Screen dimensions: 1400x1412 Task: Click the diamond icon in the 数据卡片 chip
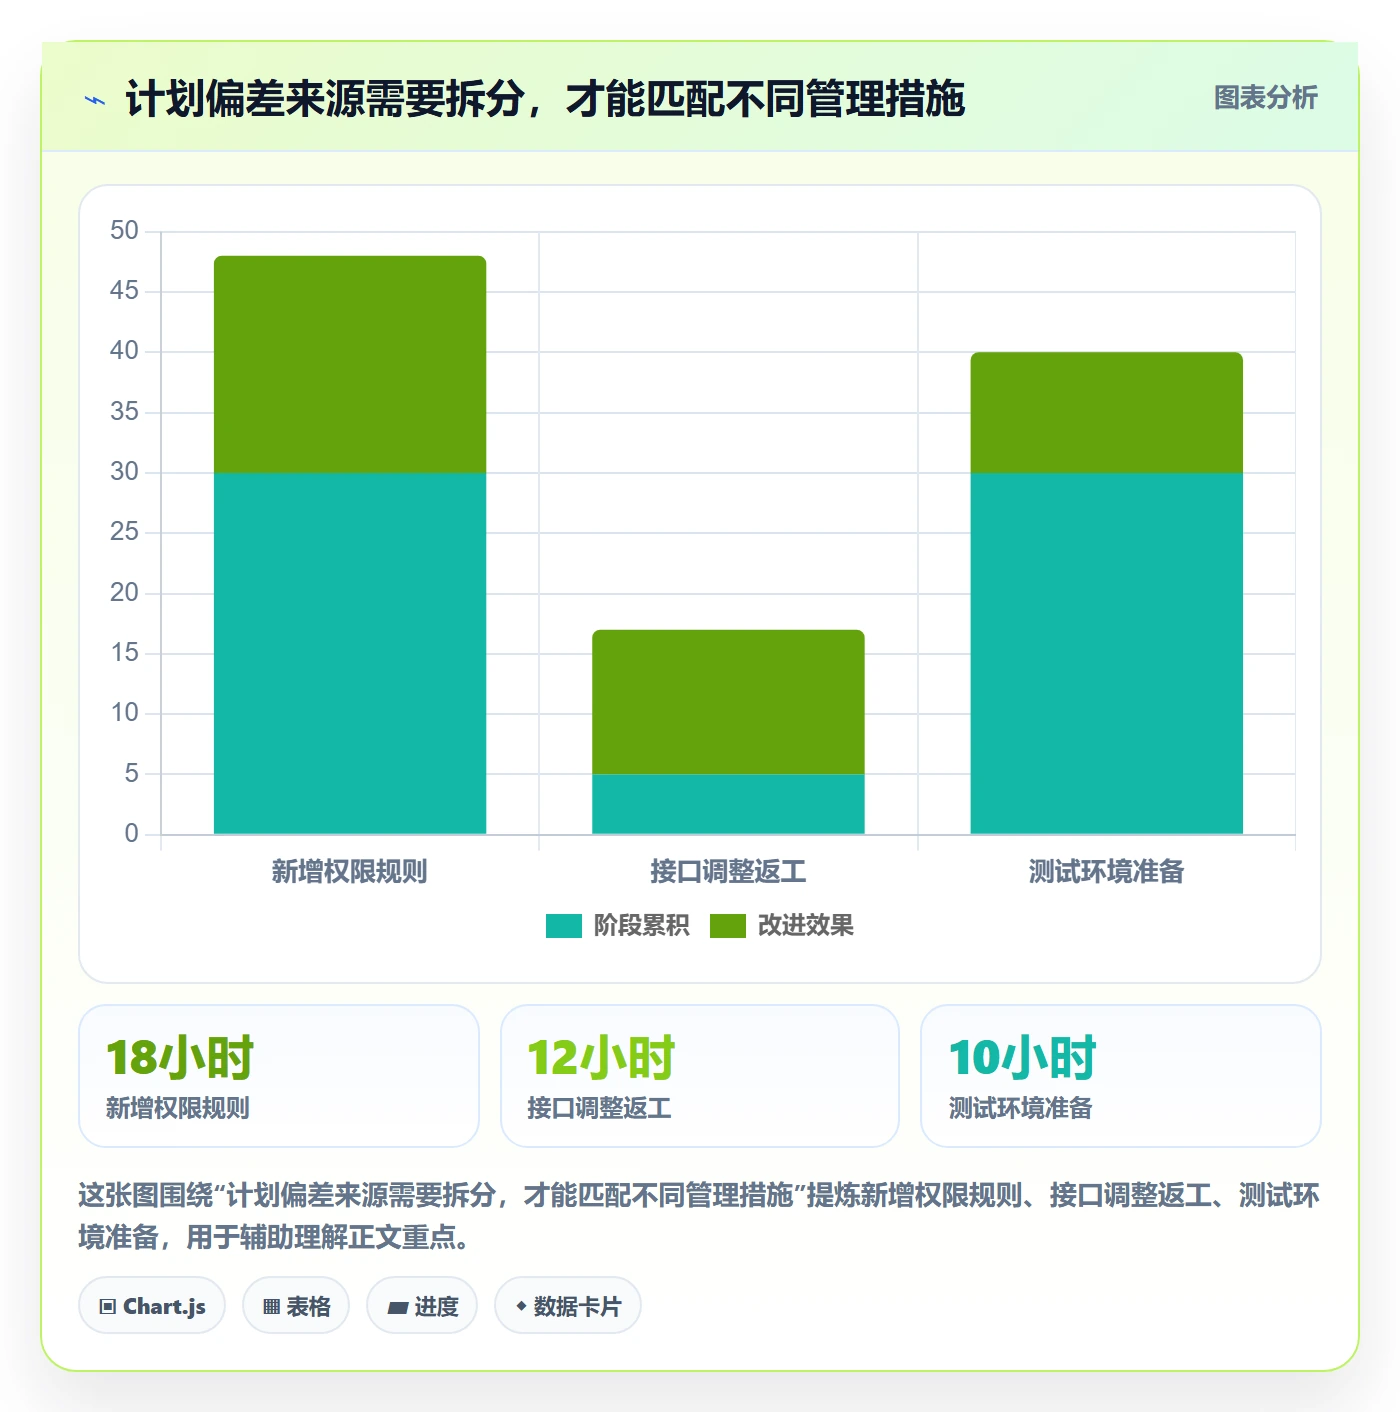coord(521,1306)
